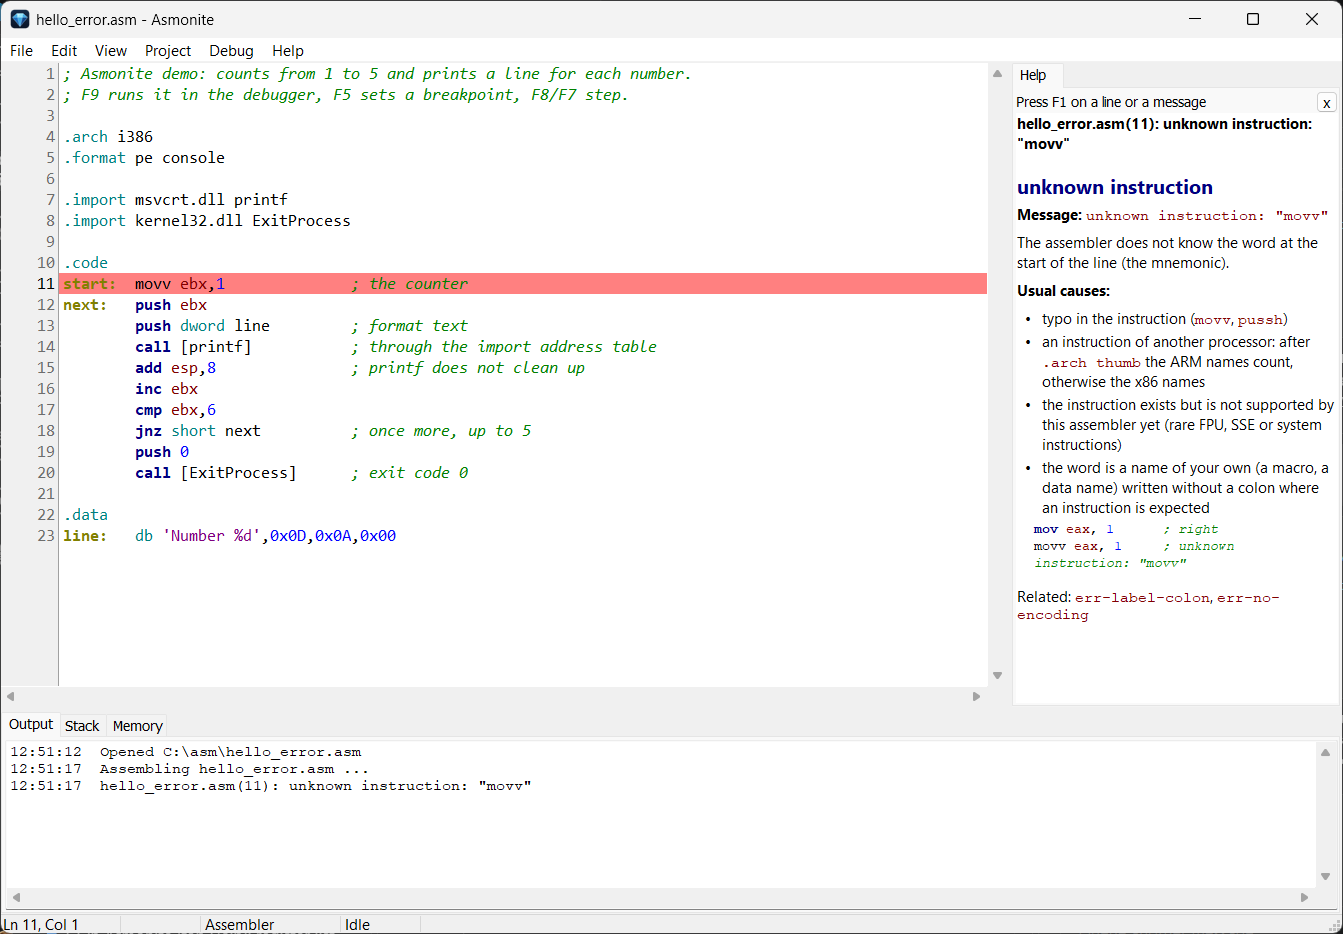This screenshot has height=934, width=1343.
Task: Click "Press F1 on a line or a message" hint
Action: pyautogui.click(x=1111, y=102)
